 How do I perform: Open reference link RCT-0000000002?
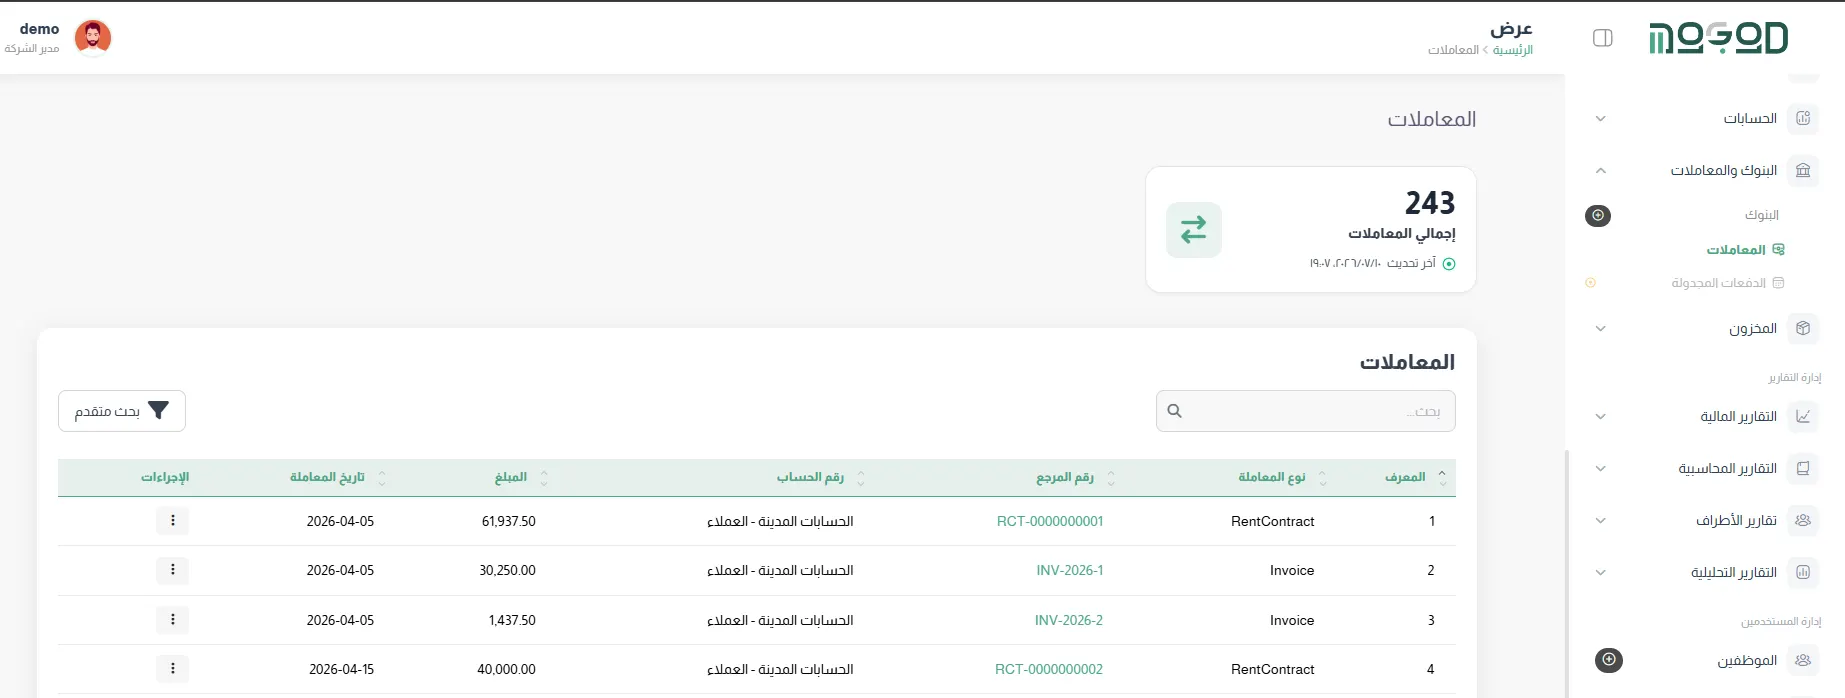pos(1049,669)
